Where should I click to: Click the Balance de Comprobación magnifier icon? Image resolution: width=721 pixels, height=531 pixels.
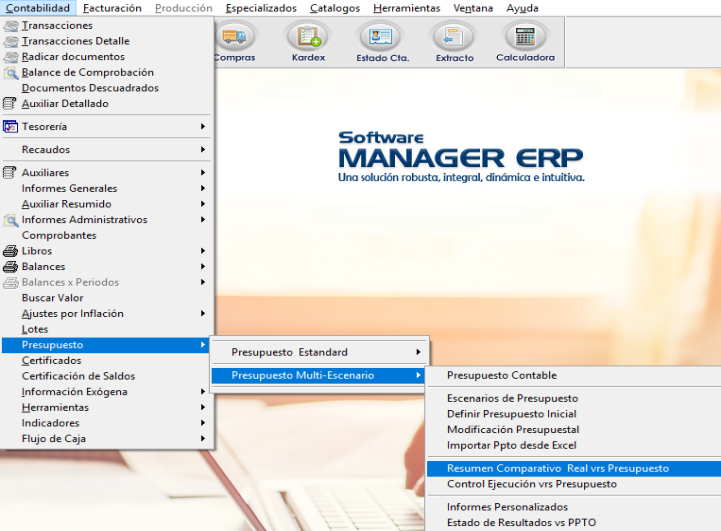click(11, 73)
